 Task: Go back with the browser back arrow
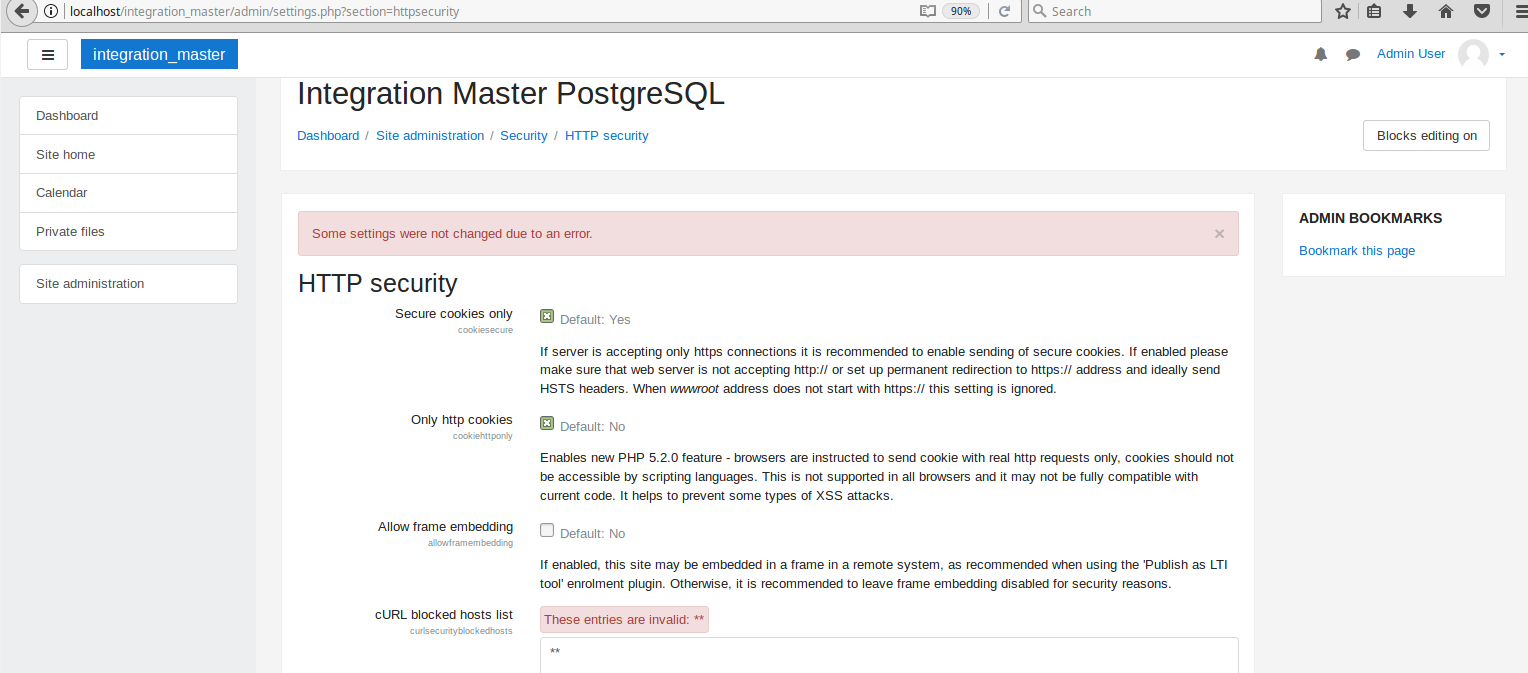click(x=20, y=12)
